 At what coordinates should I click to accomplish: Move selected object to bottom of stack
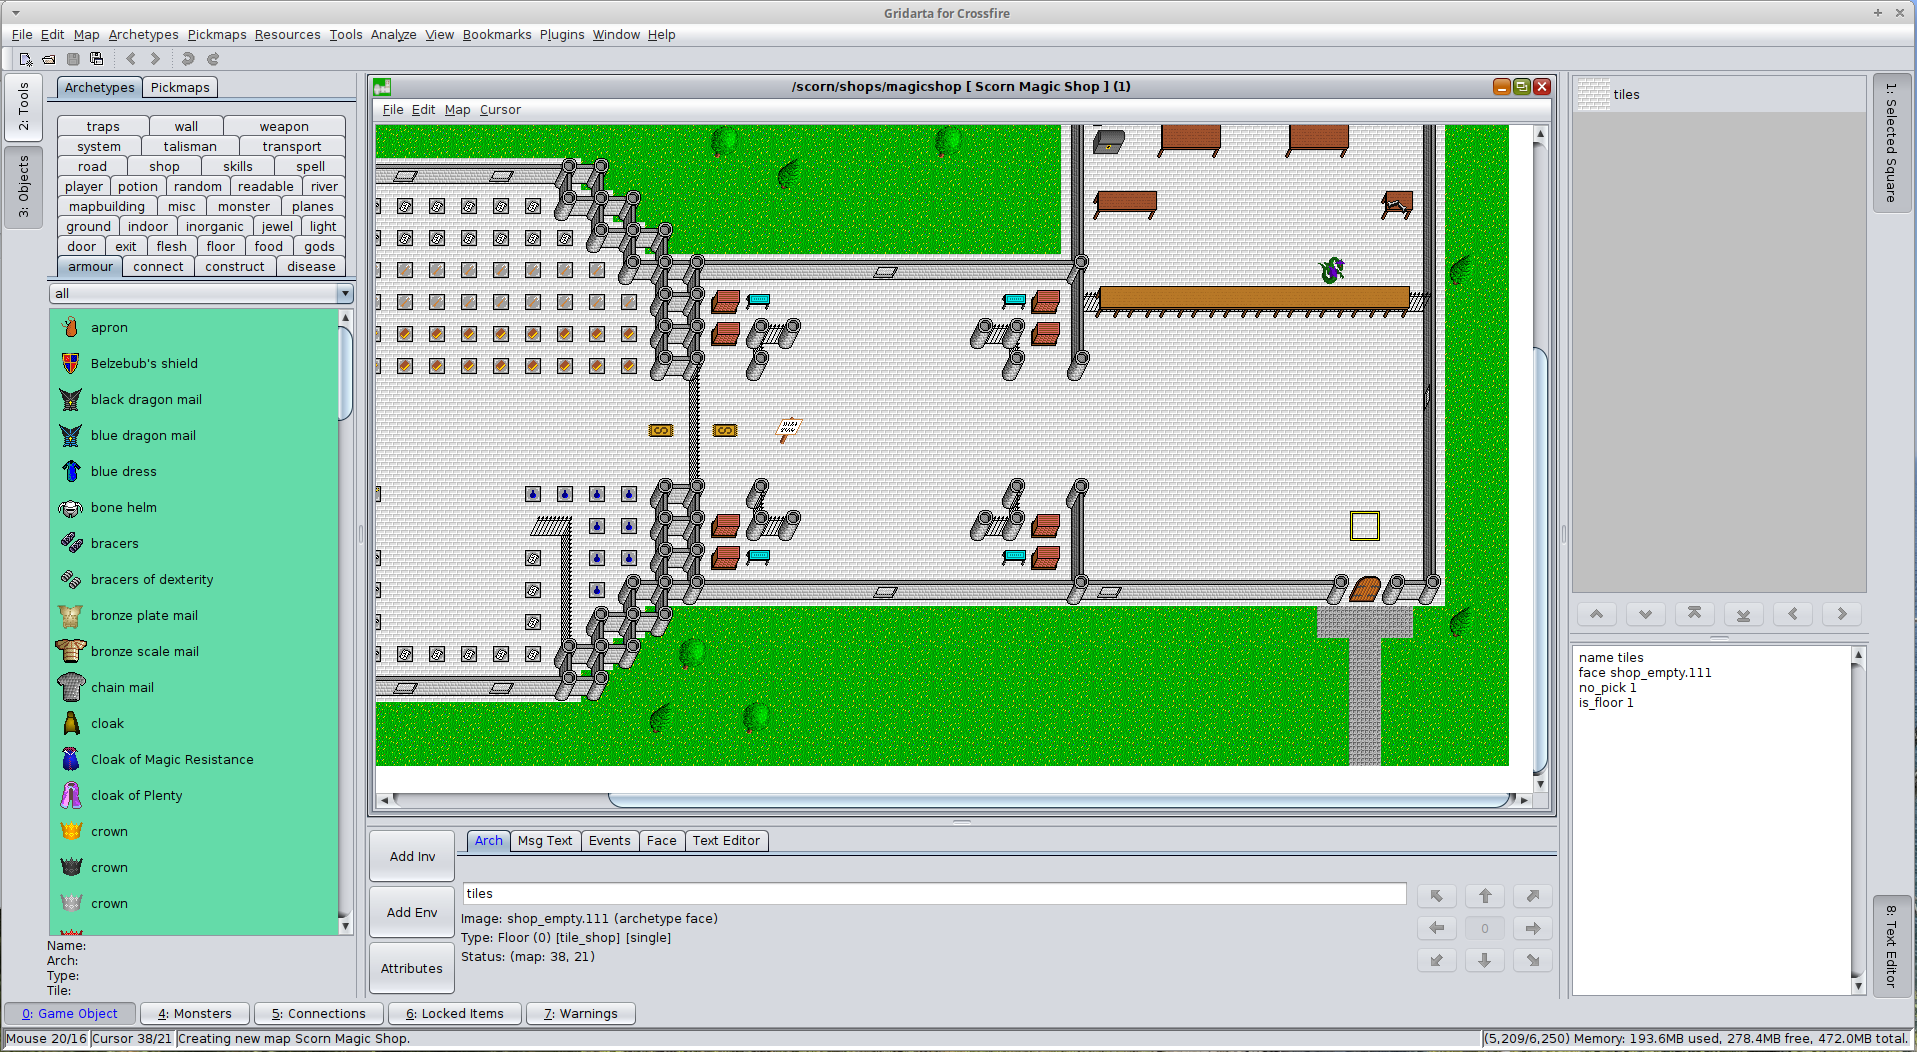tap(1743, 614)
